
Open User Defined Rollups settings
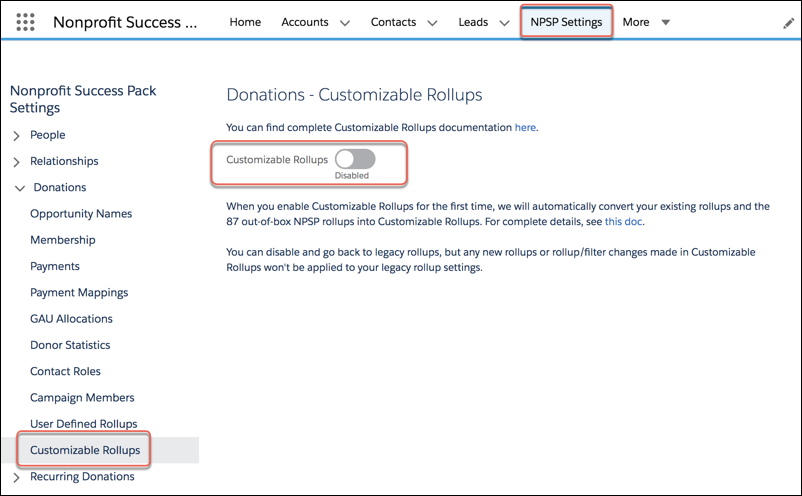point(84,424)
